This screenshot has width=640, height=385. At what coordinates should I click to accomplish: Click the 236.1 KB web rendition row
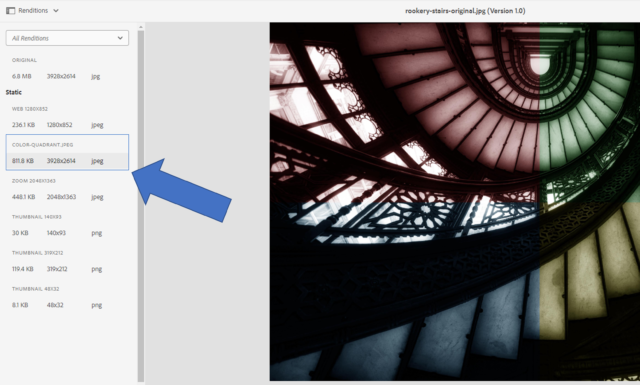[67, 125]
